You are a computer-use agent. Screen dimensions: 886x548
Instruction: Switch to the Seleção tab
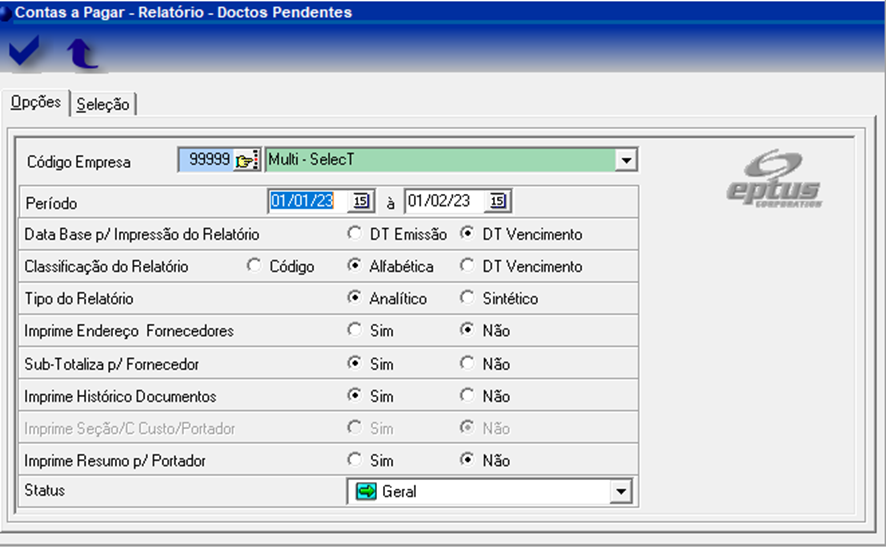tap(103, 104)
